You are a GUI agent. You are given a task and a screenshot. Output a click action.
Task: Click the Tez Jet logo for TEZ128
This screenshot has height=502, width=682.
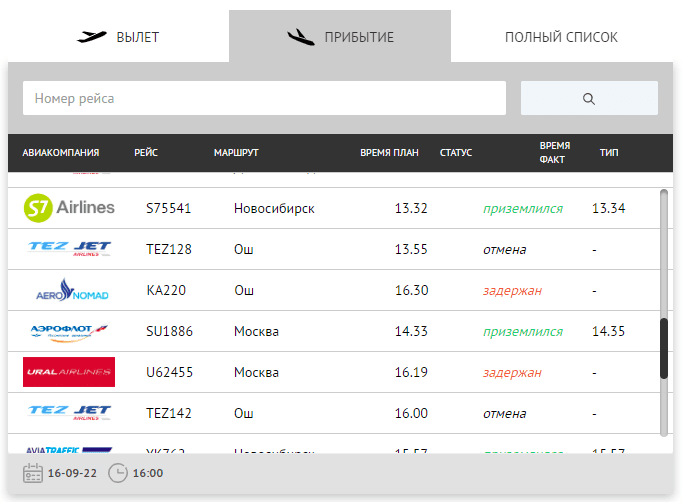(x=69, y=249)
